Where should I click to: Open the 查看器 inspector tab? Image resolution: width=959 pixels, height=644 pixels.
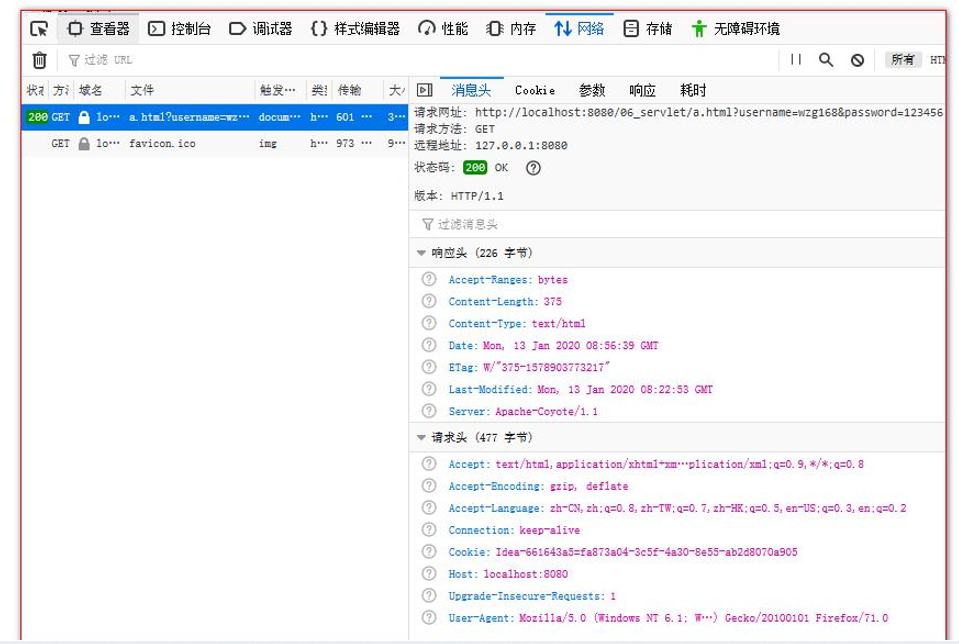click(x=98, y=29)
